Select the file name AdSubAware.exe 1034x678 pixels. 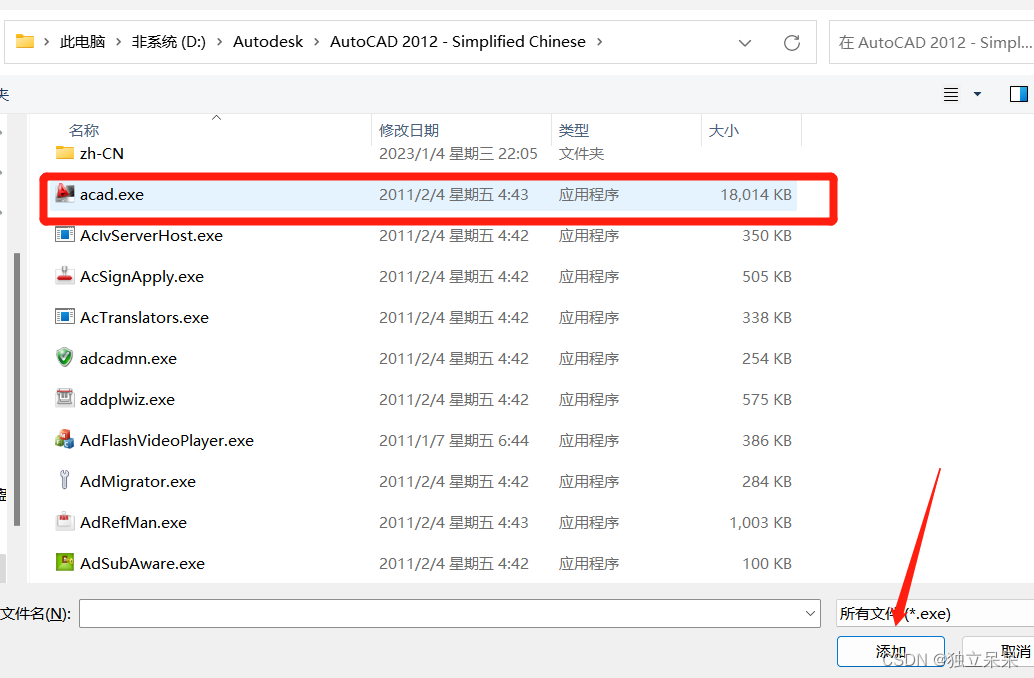click(x=142, y=563)
